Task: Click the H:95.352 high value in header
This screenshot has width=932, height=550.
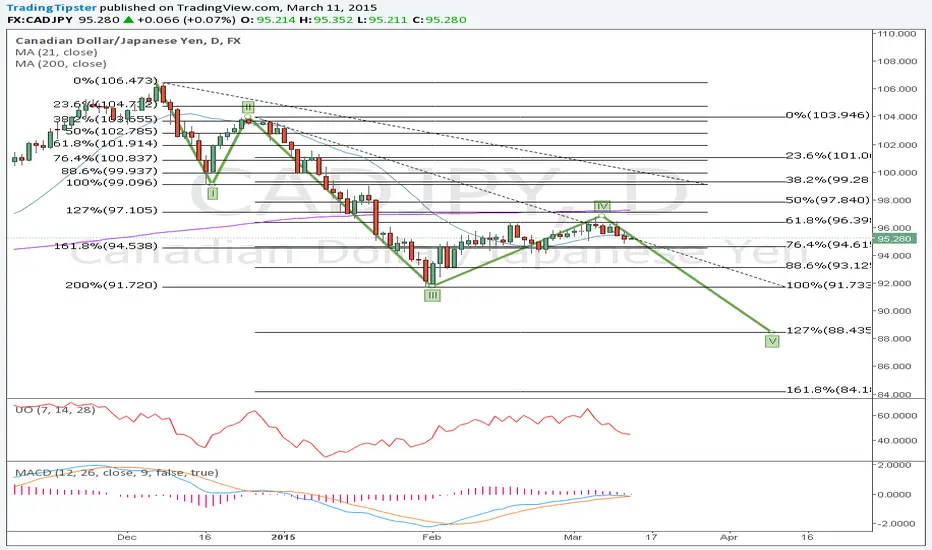Action: [326, 20]
